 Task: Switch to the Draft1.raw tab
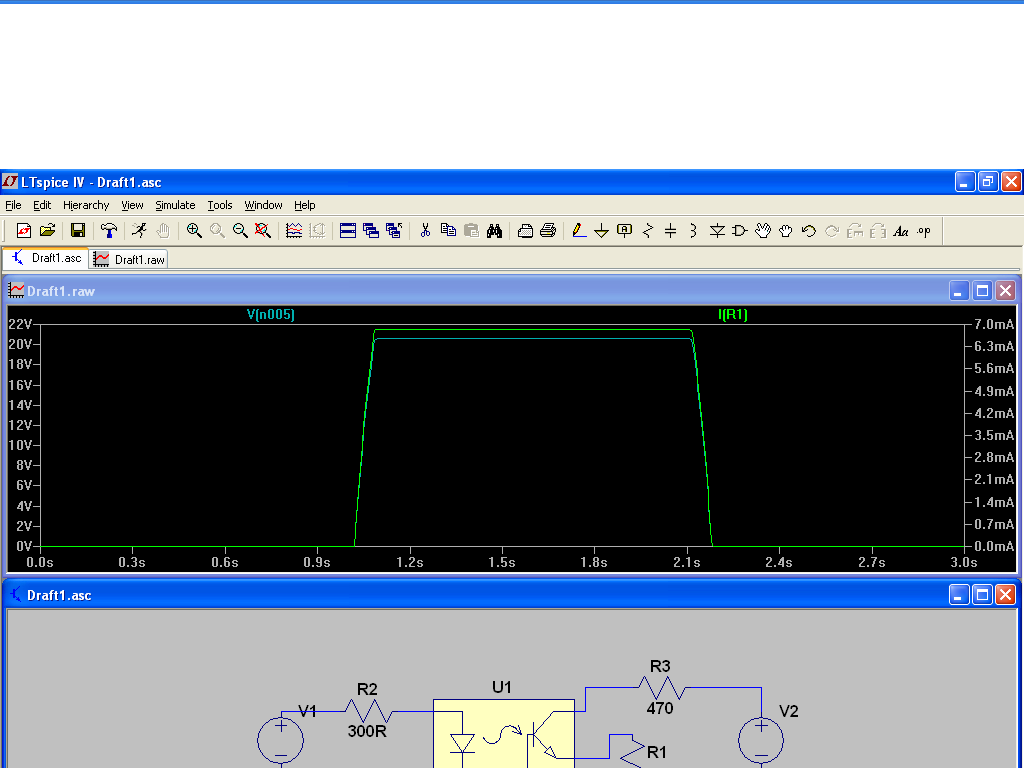pos(129,259)
